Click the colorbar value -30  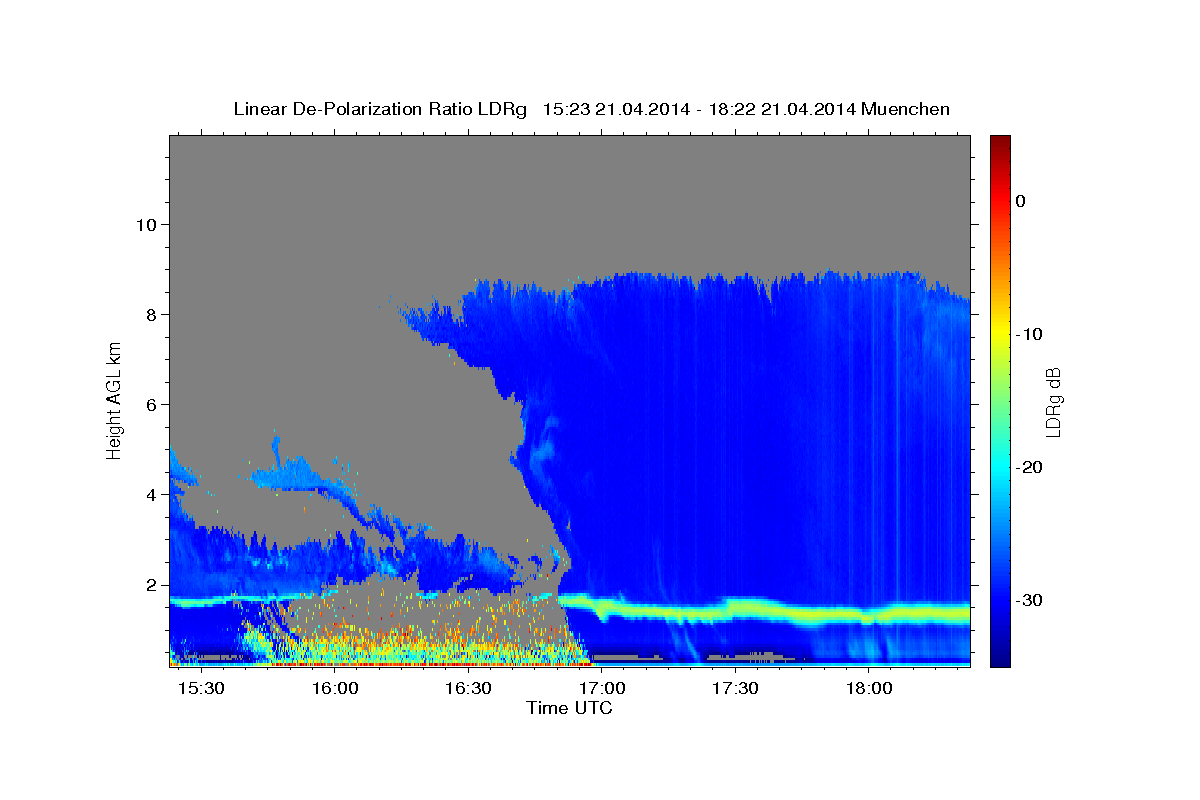[x=1030, y=600]
